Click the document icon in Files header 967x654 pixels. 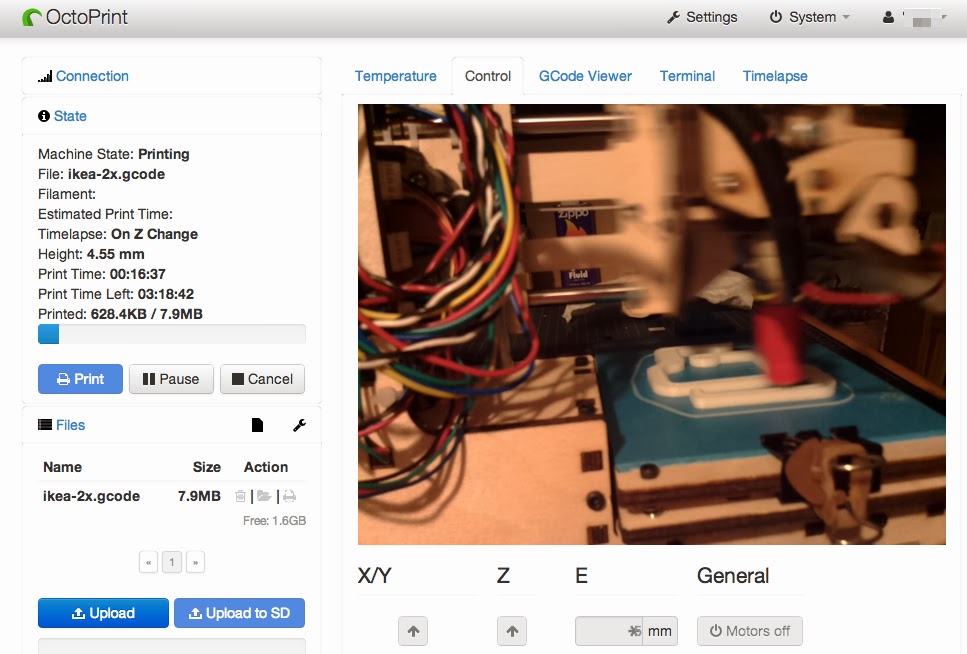[257, 425]
